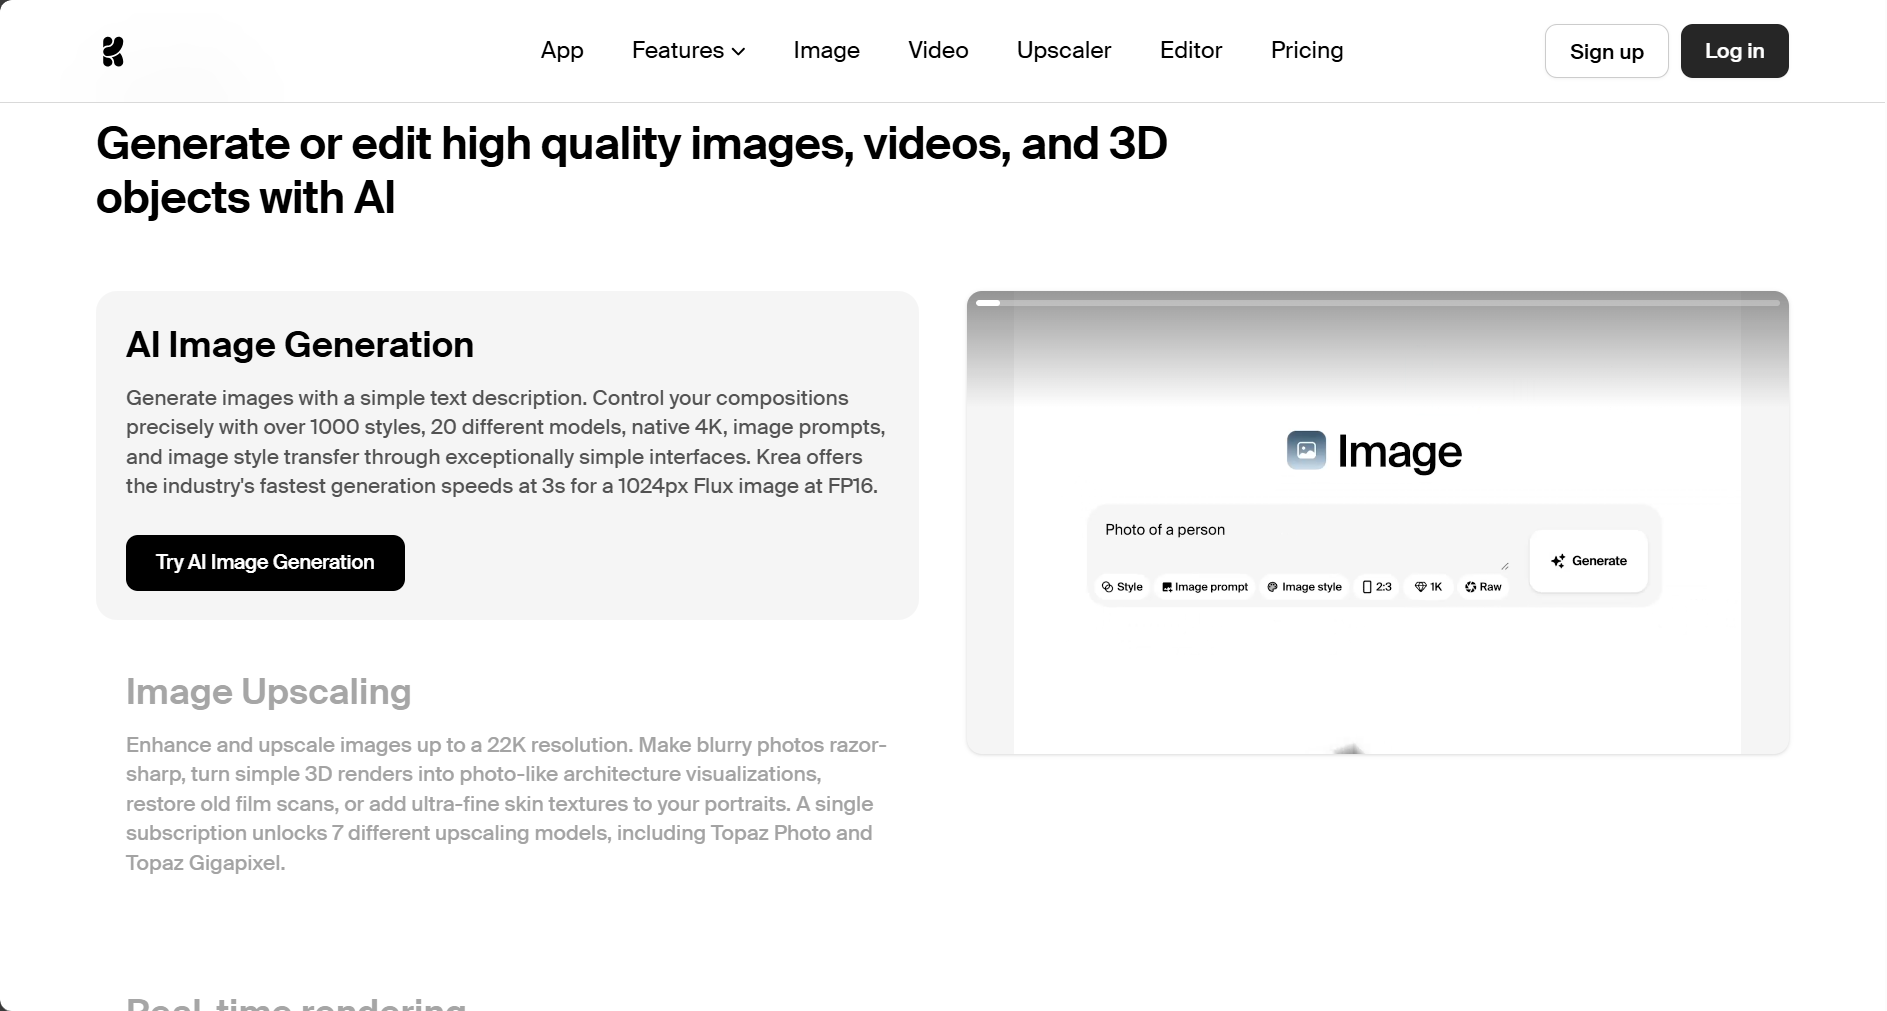Viewport: 1887px width, 1011px height.
Task: Choose the Image style chip
Action: [x=1304, y=587]
